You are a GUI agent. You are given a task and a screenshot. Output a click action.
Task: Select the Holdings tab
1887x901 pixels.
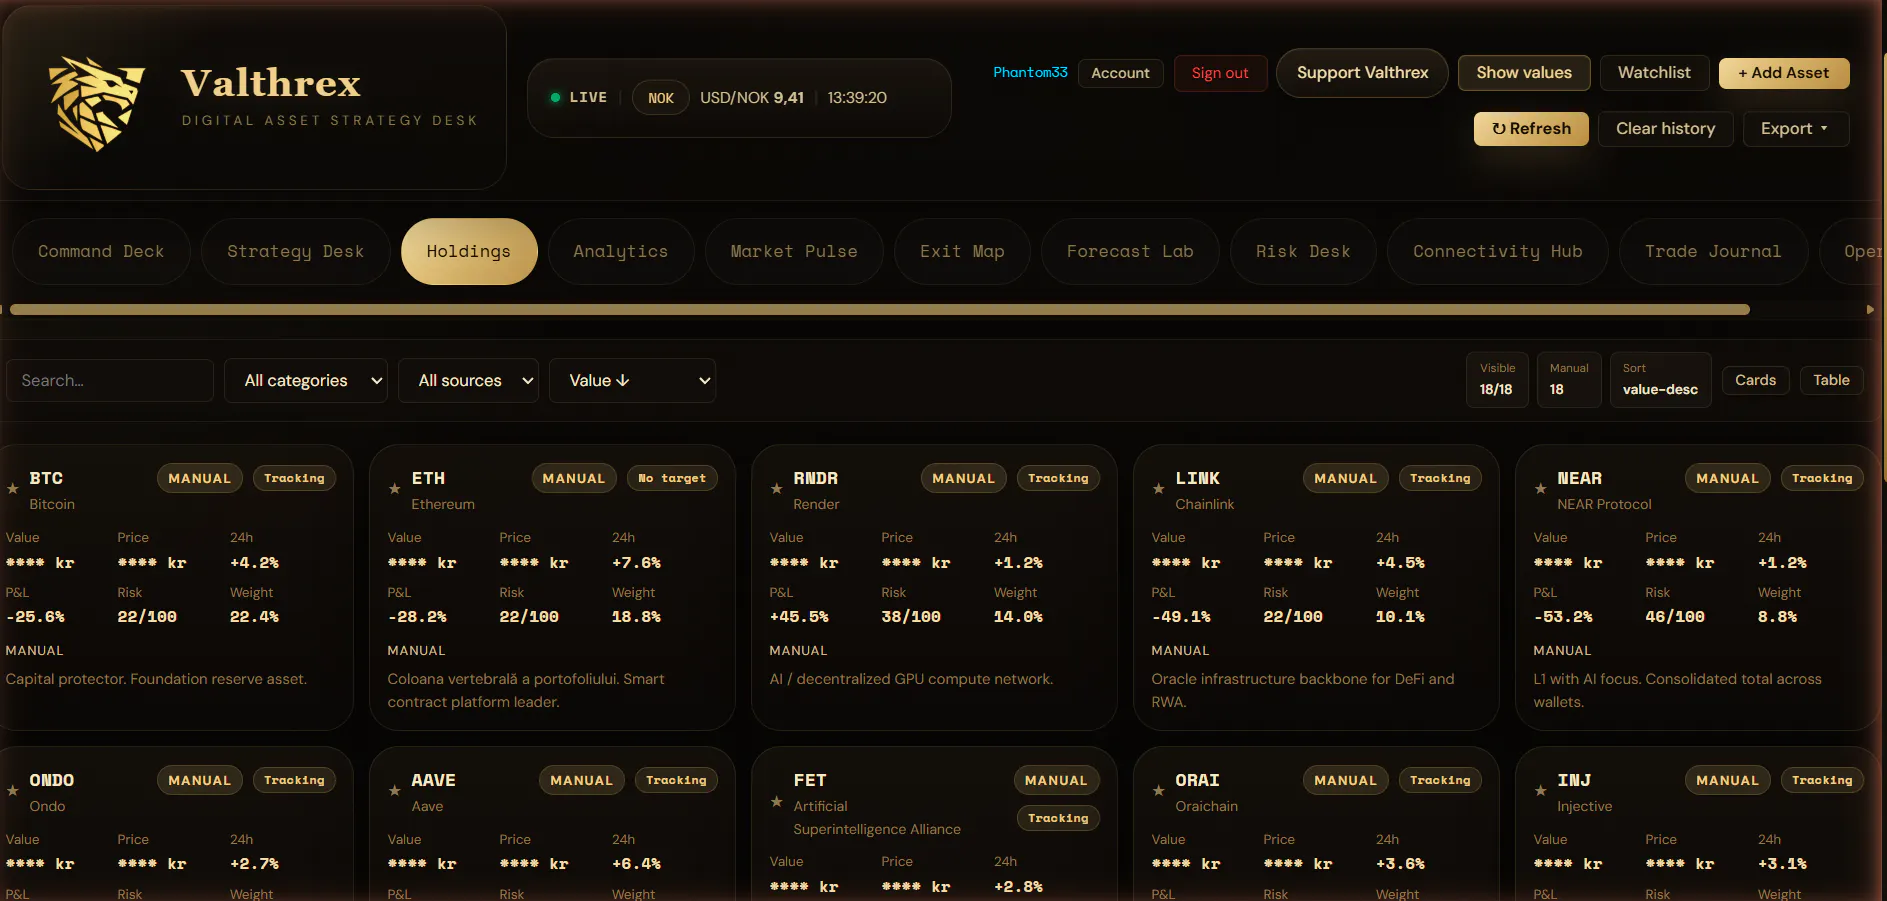(469, 252)
